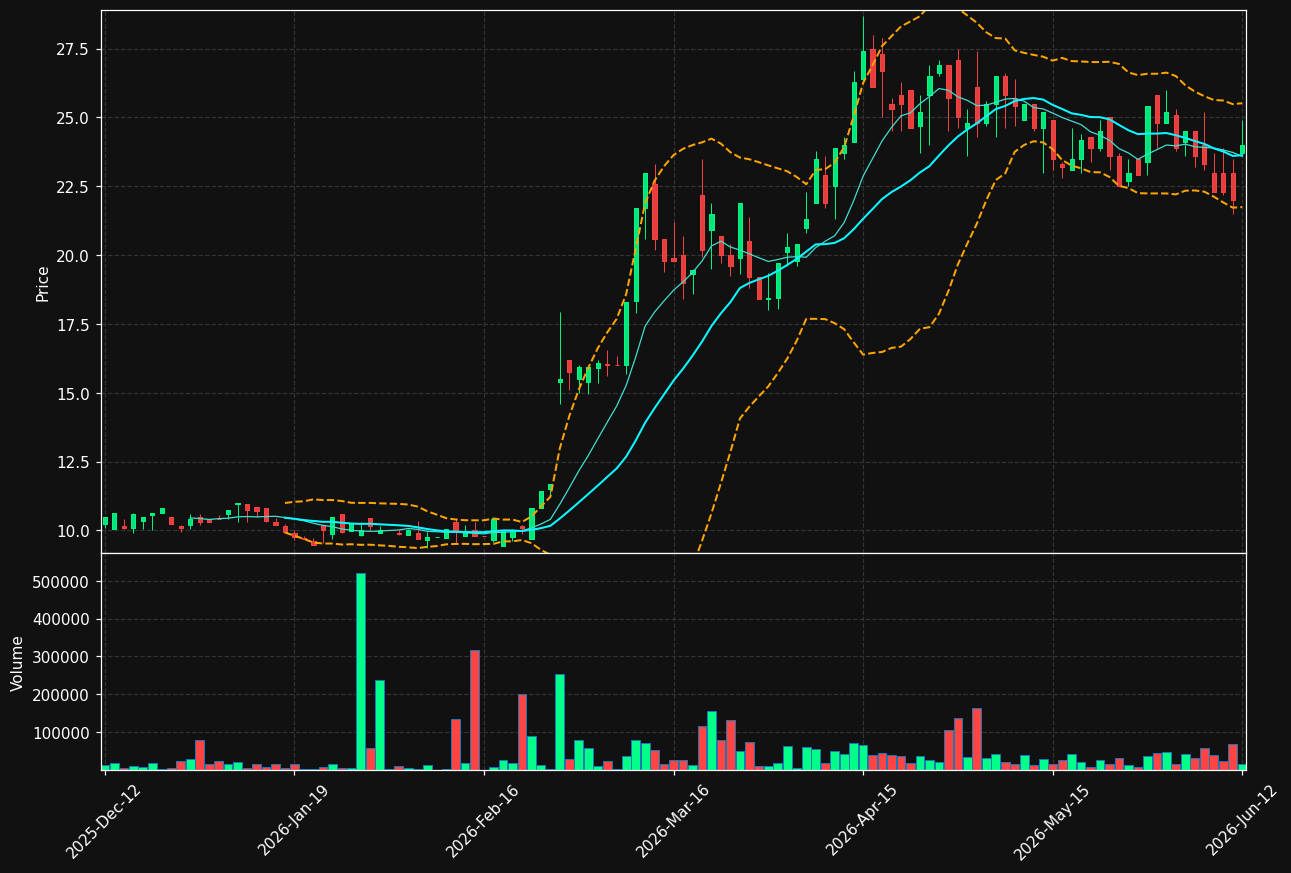
Task: Click the 27.5 price axis tick
Action: [x=75, y=50]
